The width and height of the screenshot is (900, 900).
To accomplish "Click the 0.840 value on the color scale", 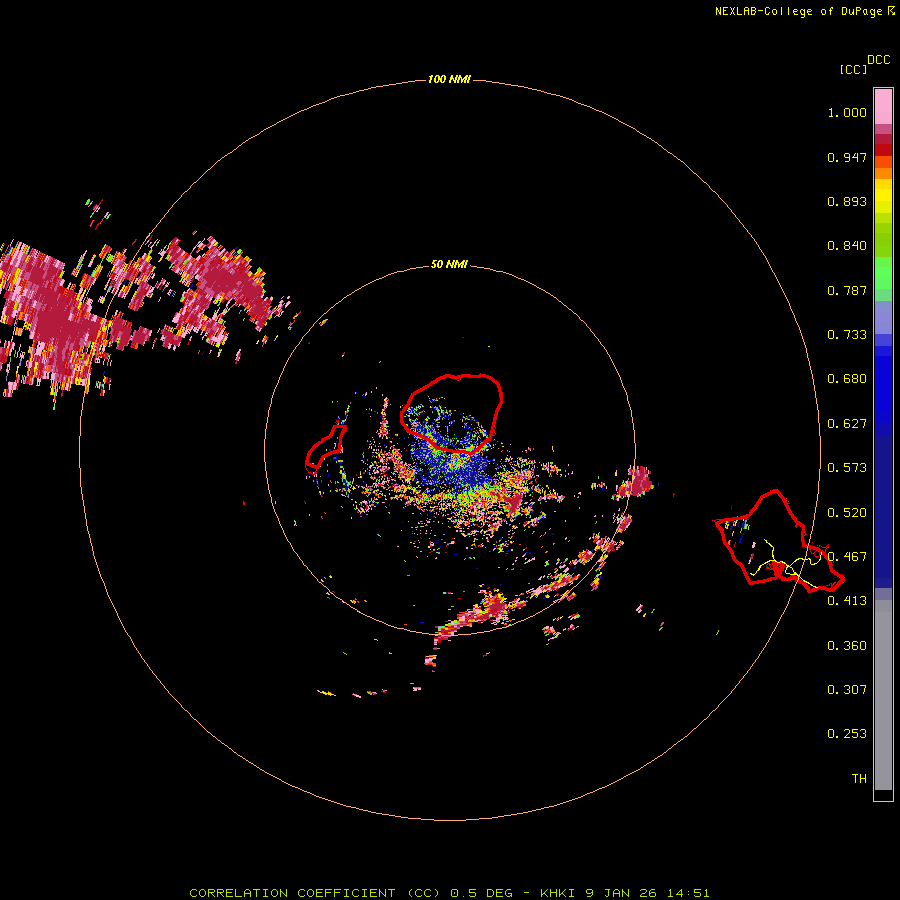I will pyautogui.click(x=847, y=246).
